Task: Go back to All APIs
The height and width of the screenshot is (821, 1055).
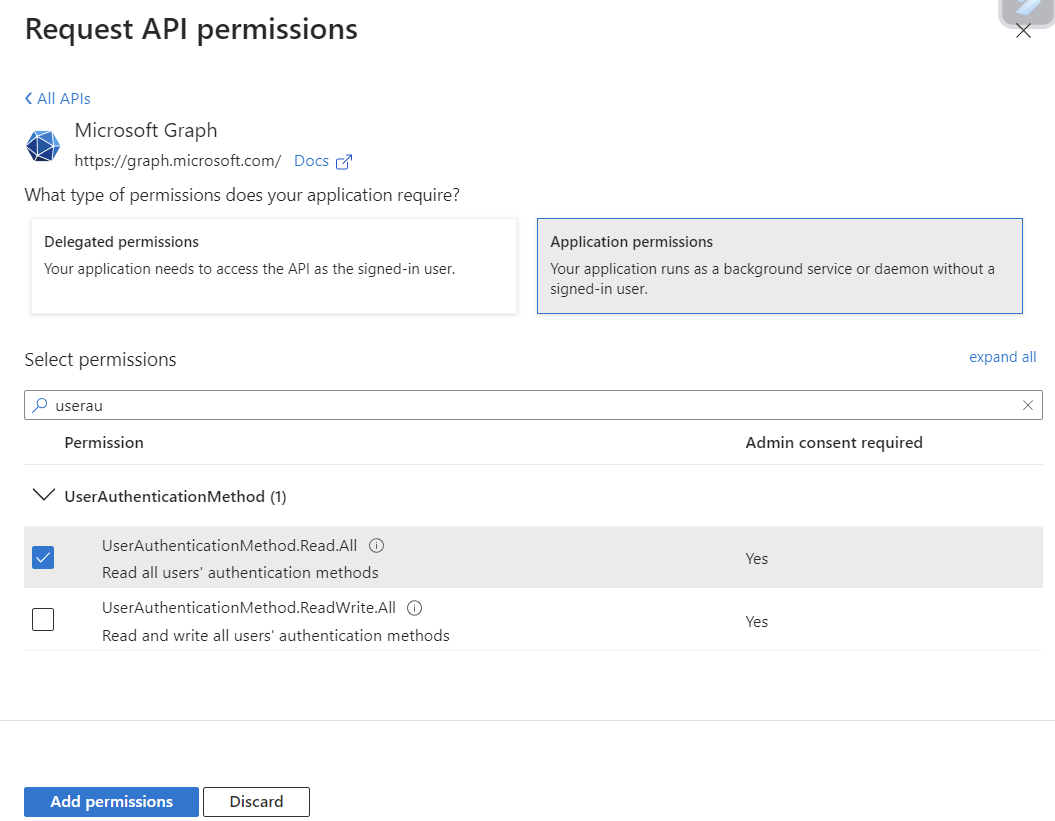Action: pos(57,99)
